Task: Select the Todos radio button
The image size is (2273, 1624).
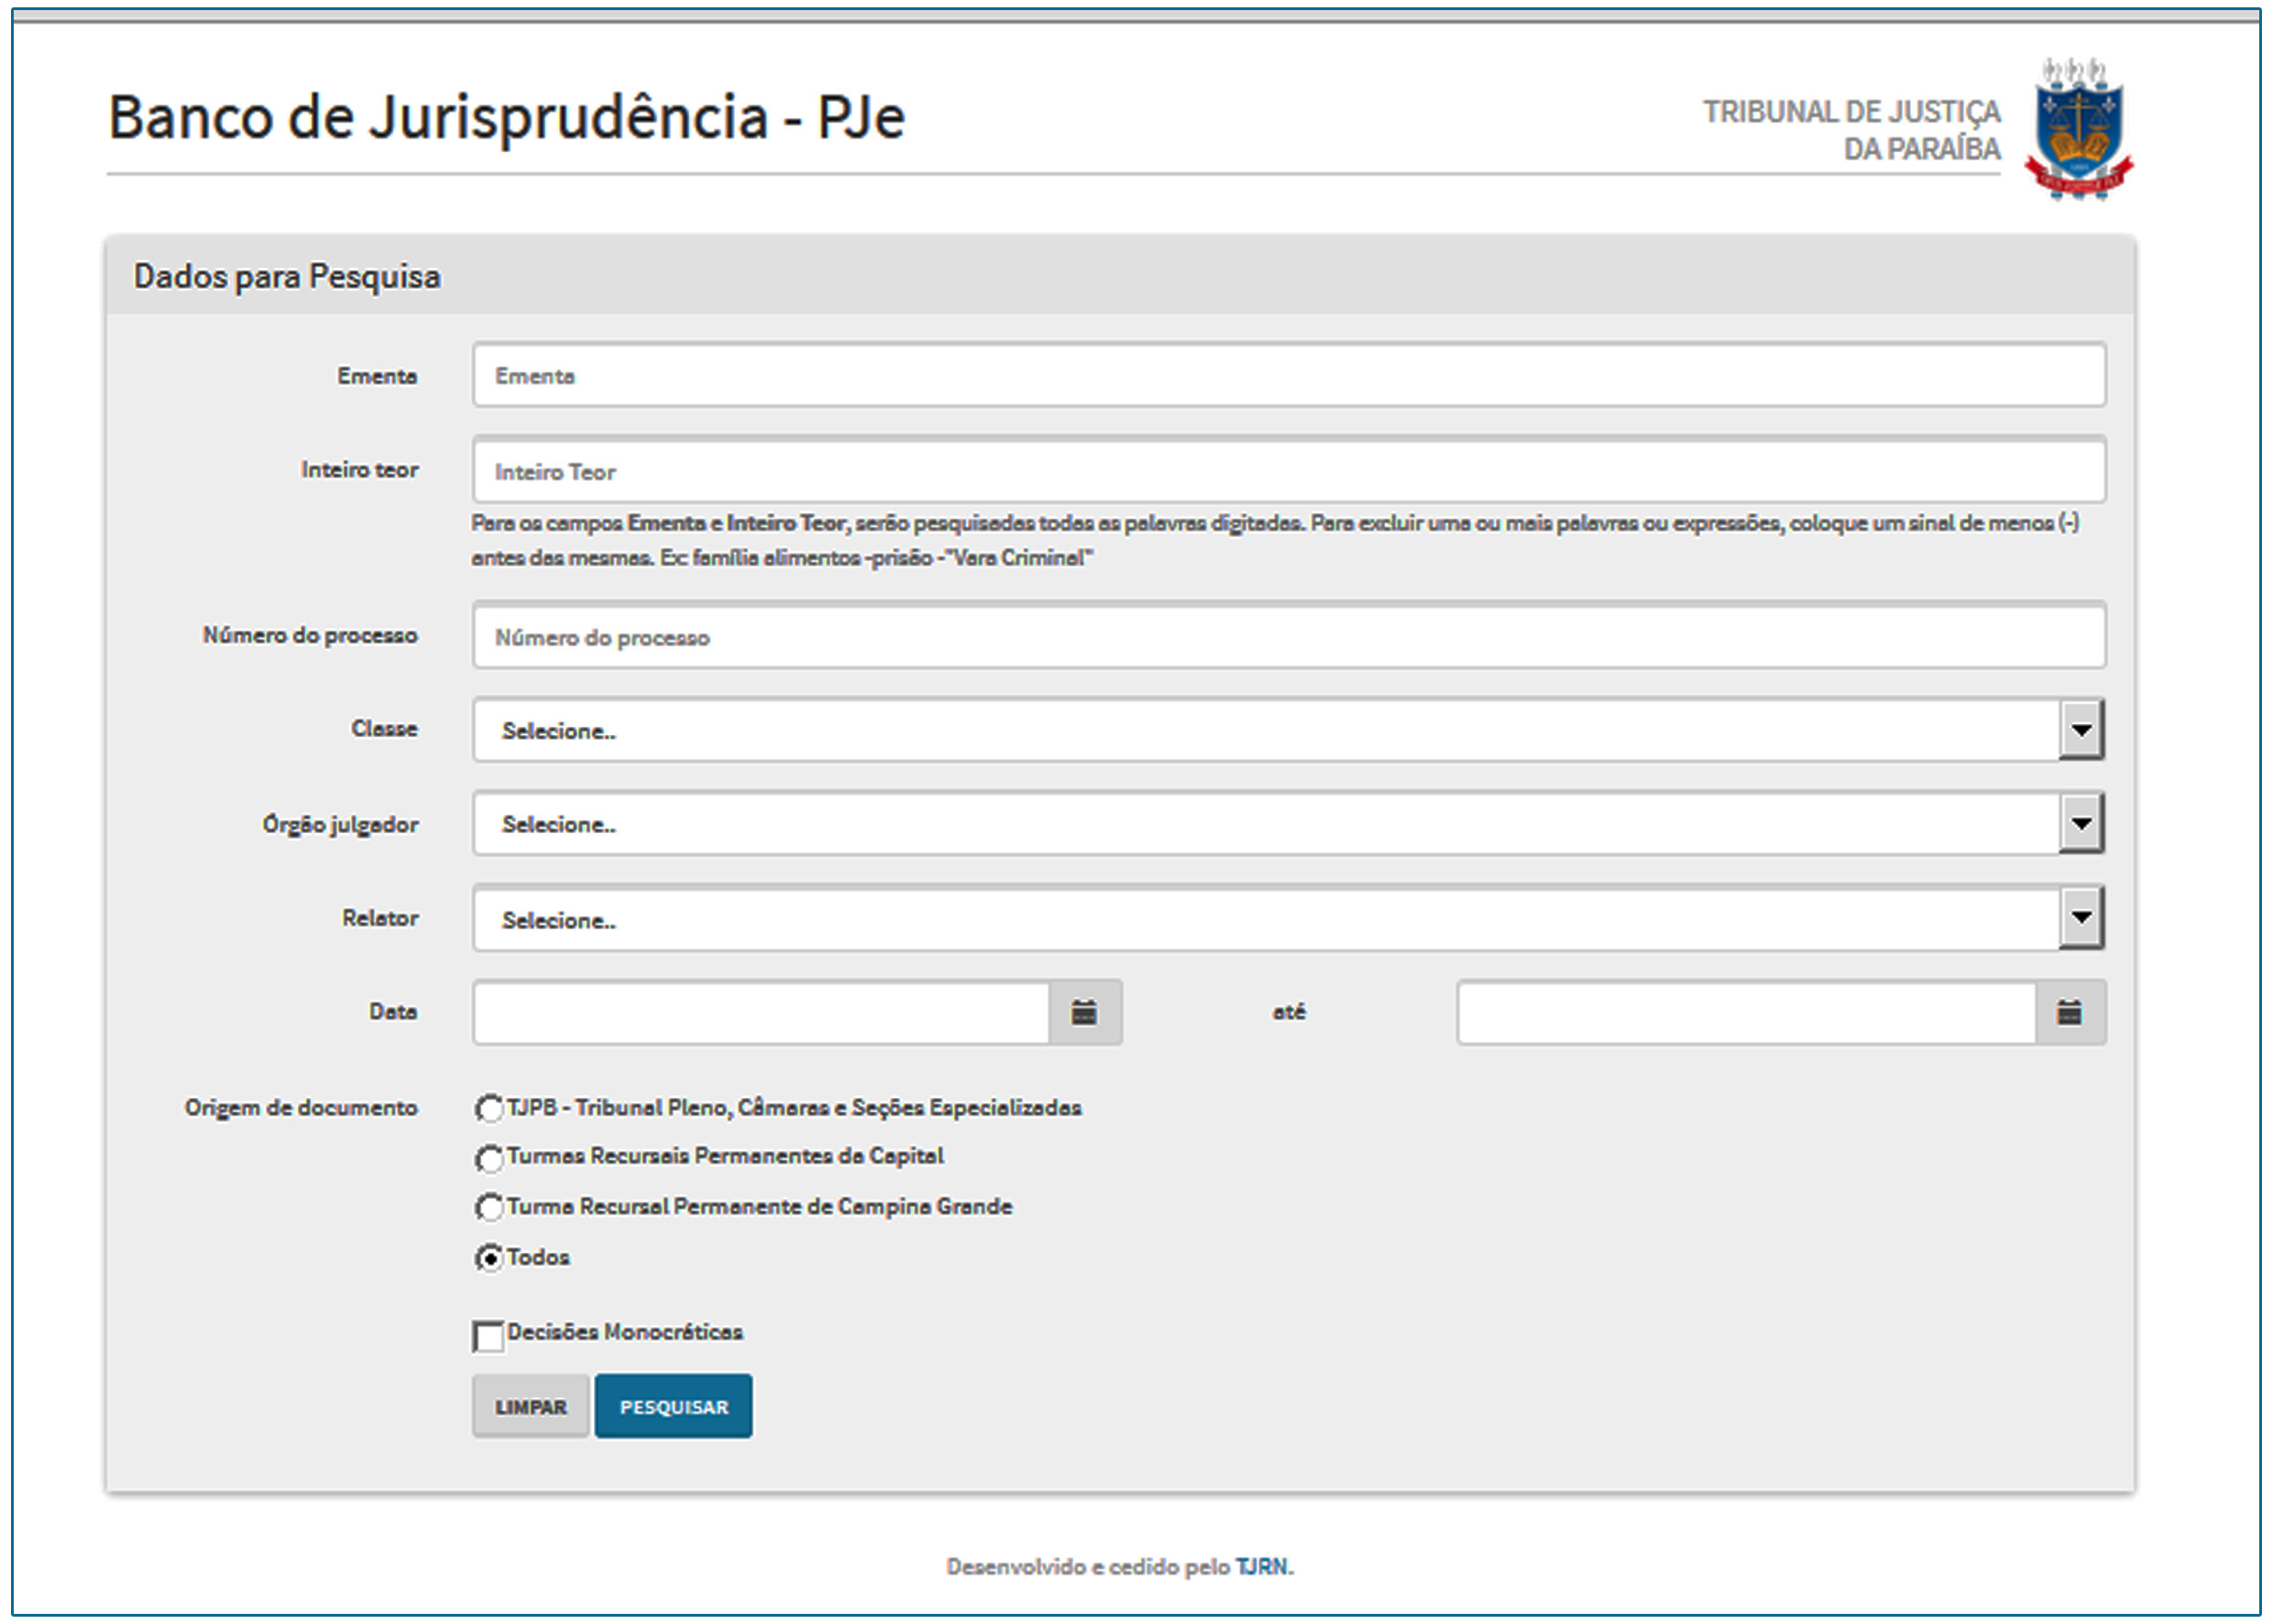Action: (x=489, y=1257)
